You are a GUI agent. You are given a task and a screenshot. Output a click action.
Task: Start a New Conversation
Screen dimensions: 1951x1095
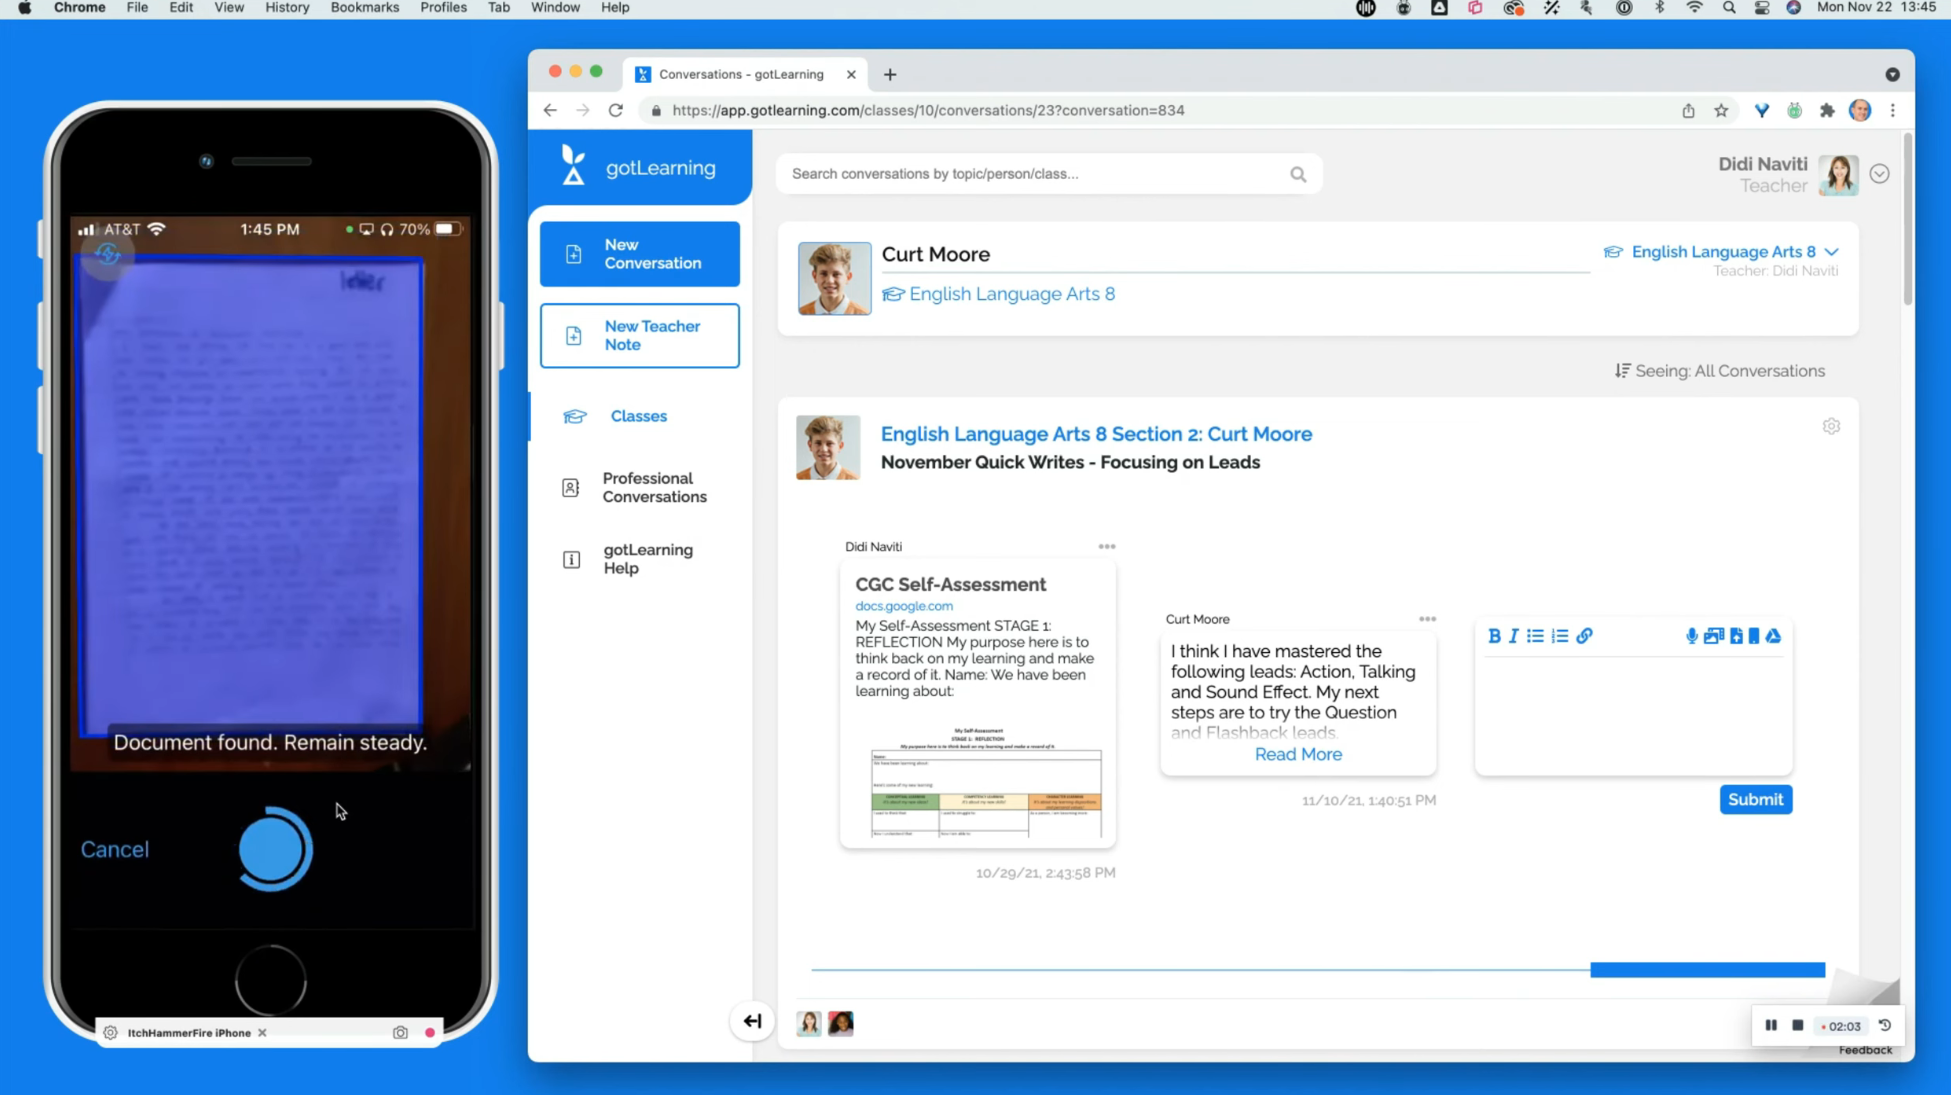[640, 254]
